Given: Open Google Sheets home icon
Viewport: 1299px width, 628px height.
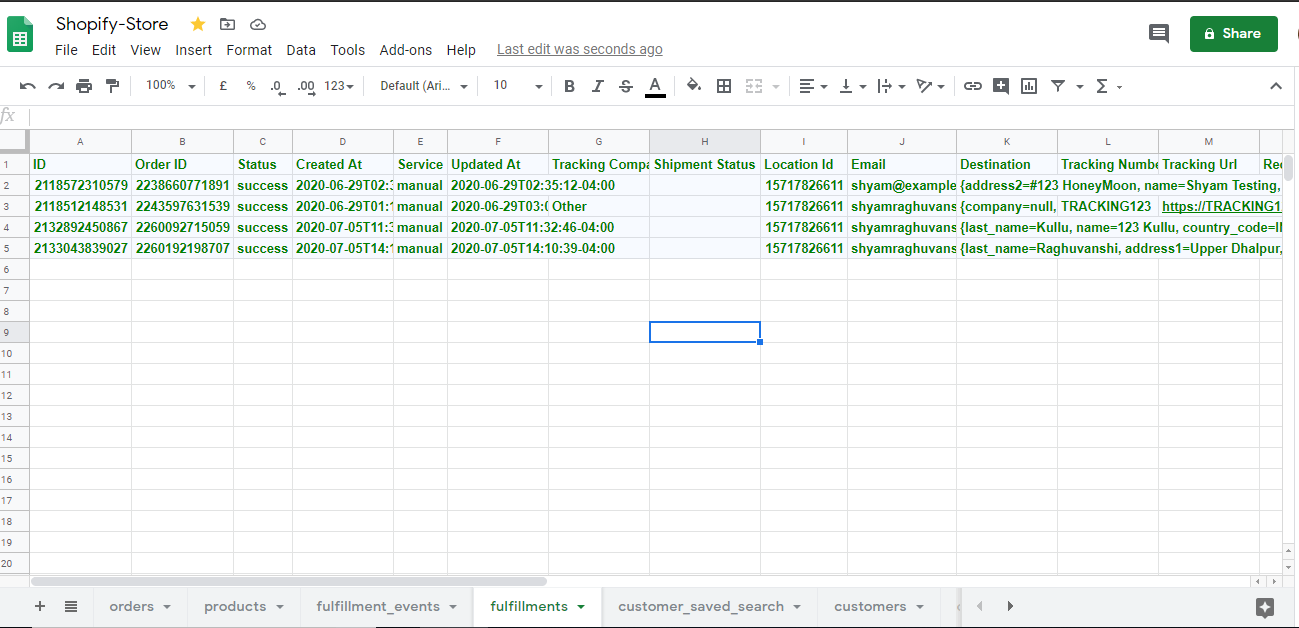Looking at the screenshot, I should [x=21, y=34].
